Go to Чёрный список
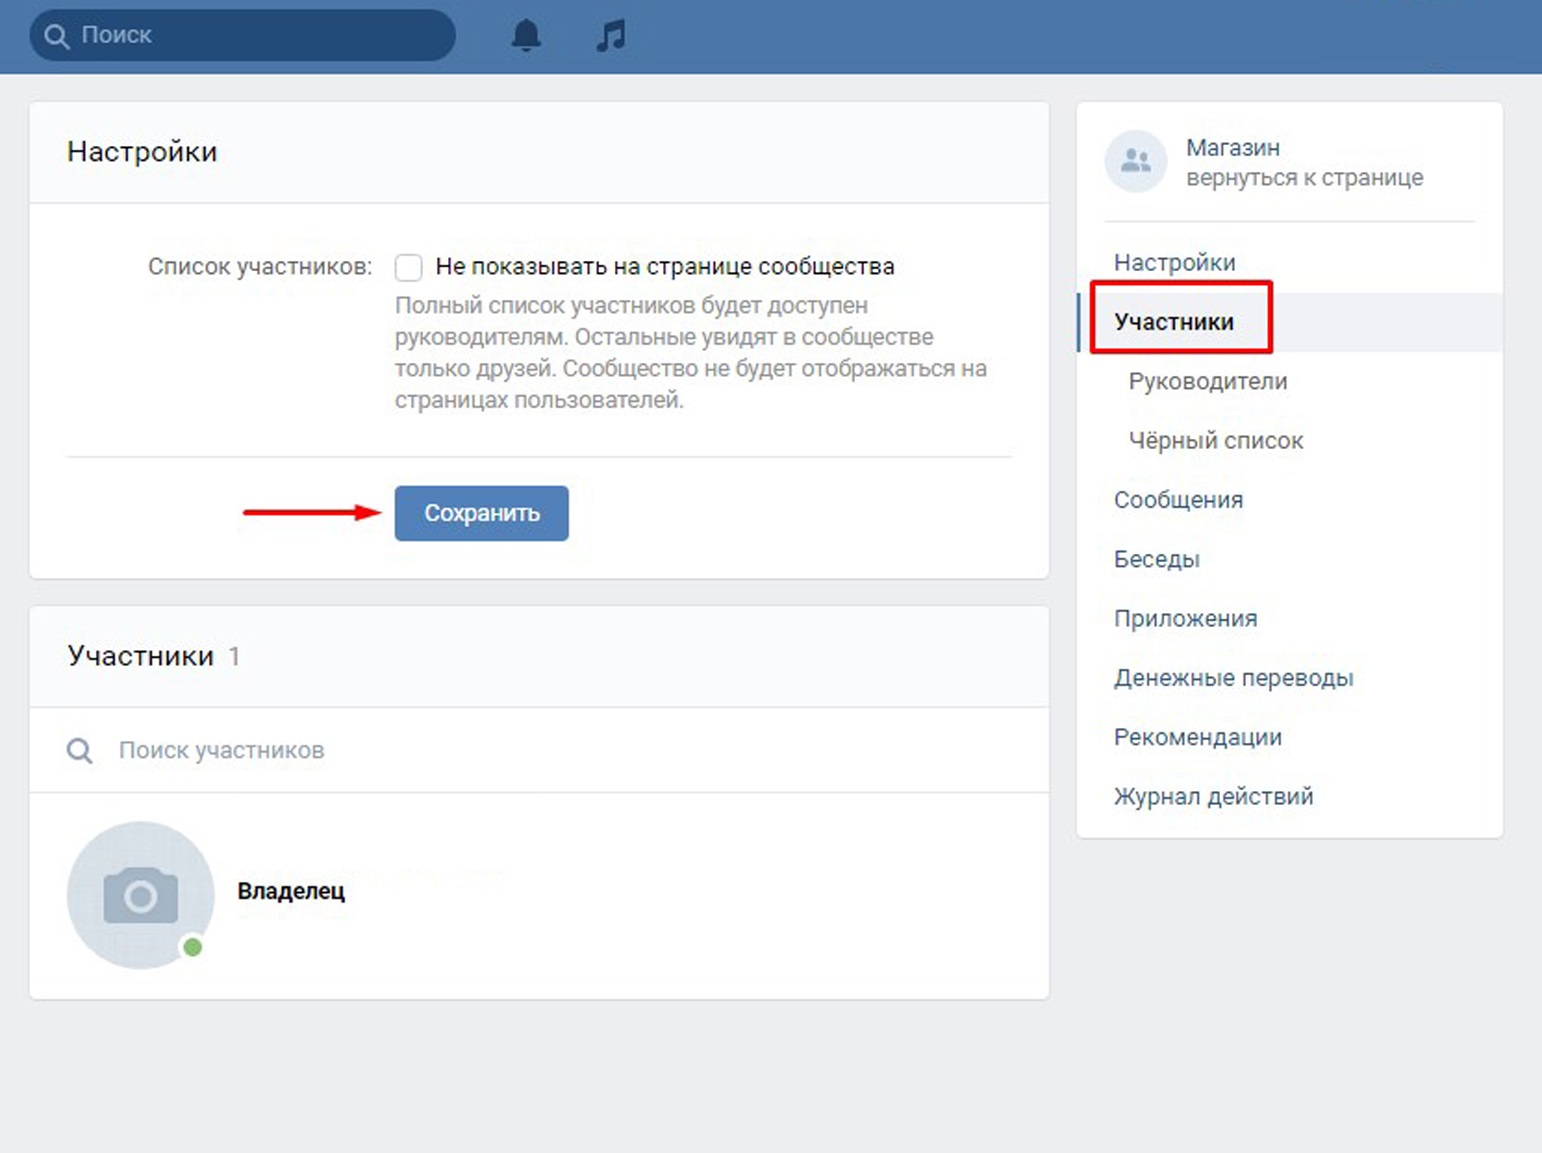 point(1215,441)
